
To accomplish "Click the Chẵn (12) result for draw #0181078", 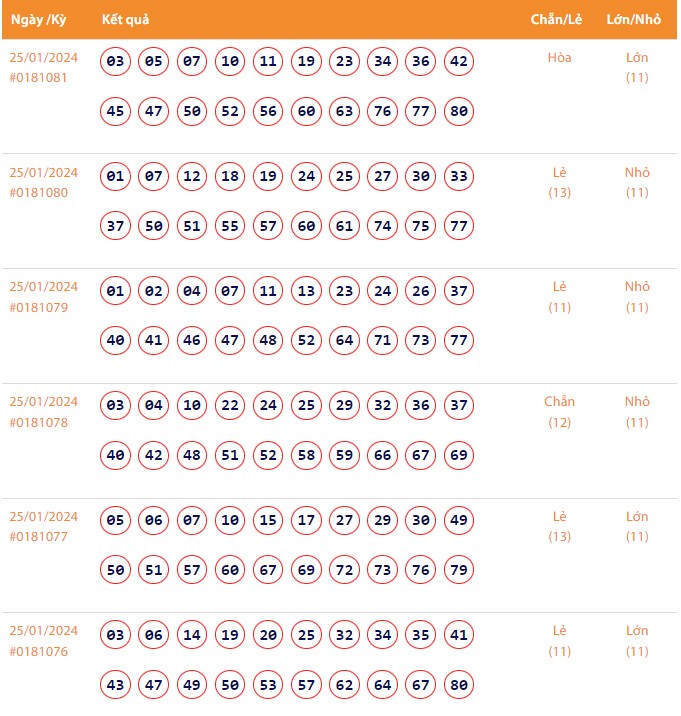I will (x=560, y=412).
